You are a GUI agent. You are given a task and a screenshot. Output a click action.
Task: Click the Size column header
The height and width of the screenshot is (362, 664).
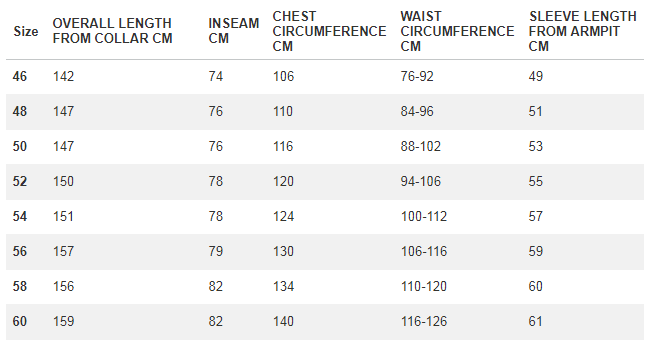click(x=26, y=31)
